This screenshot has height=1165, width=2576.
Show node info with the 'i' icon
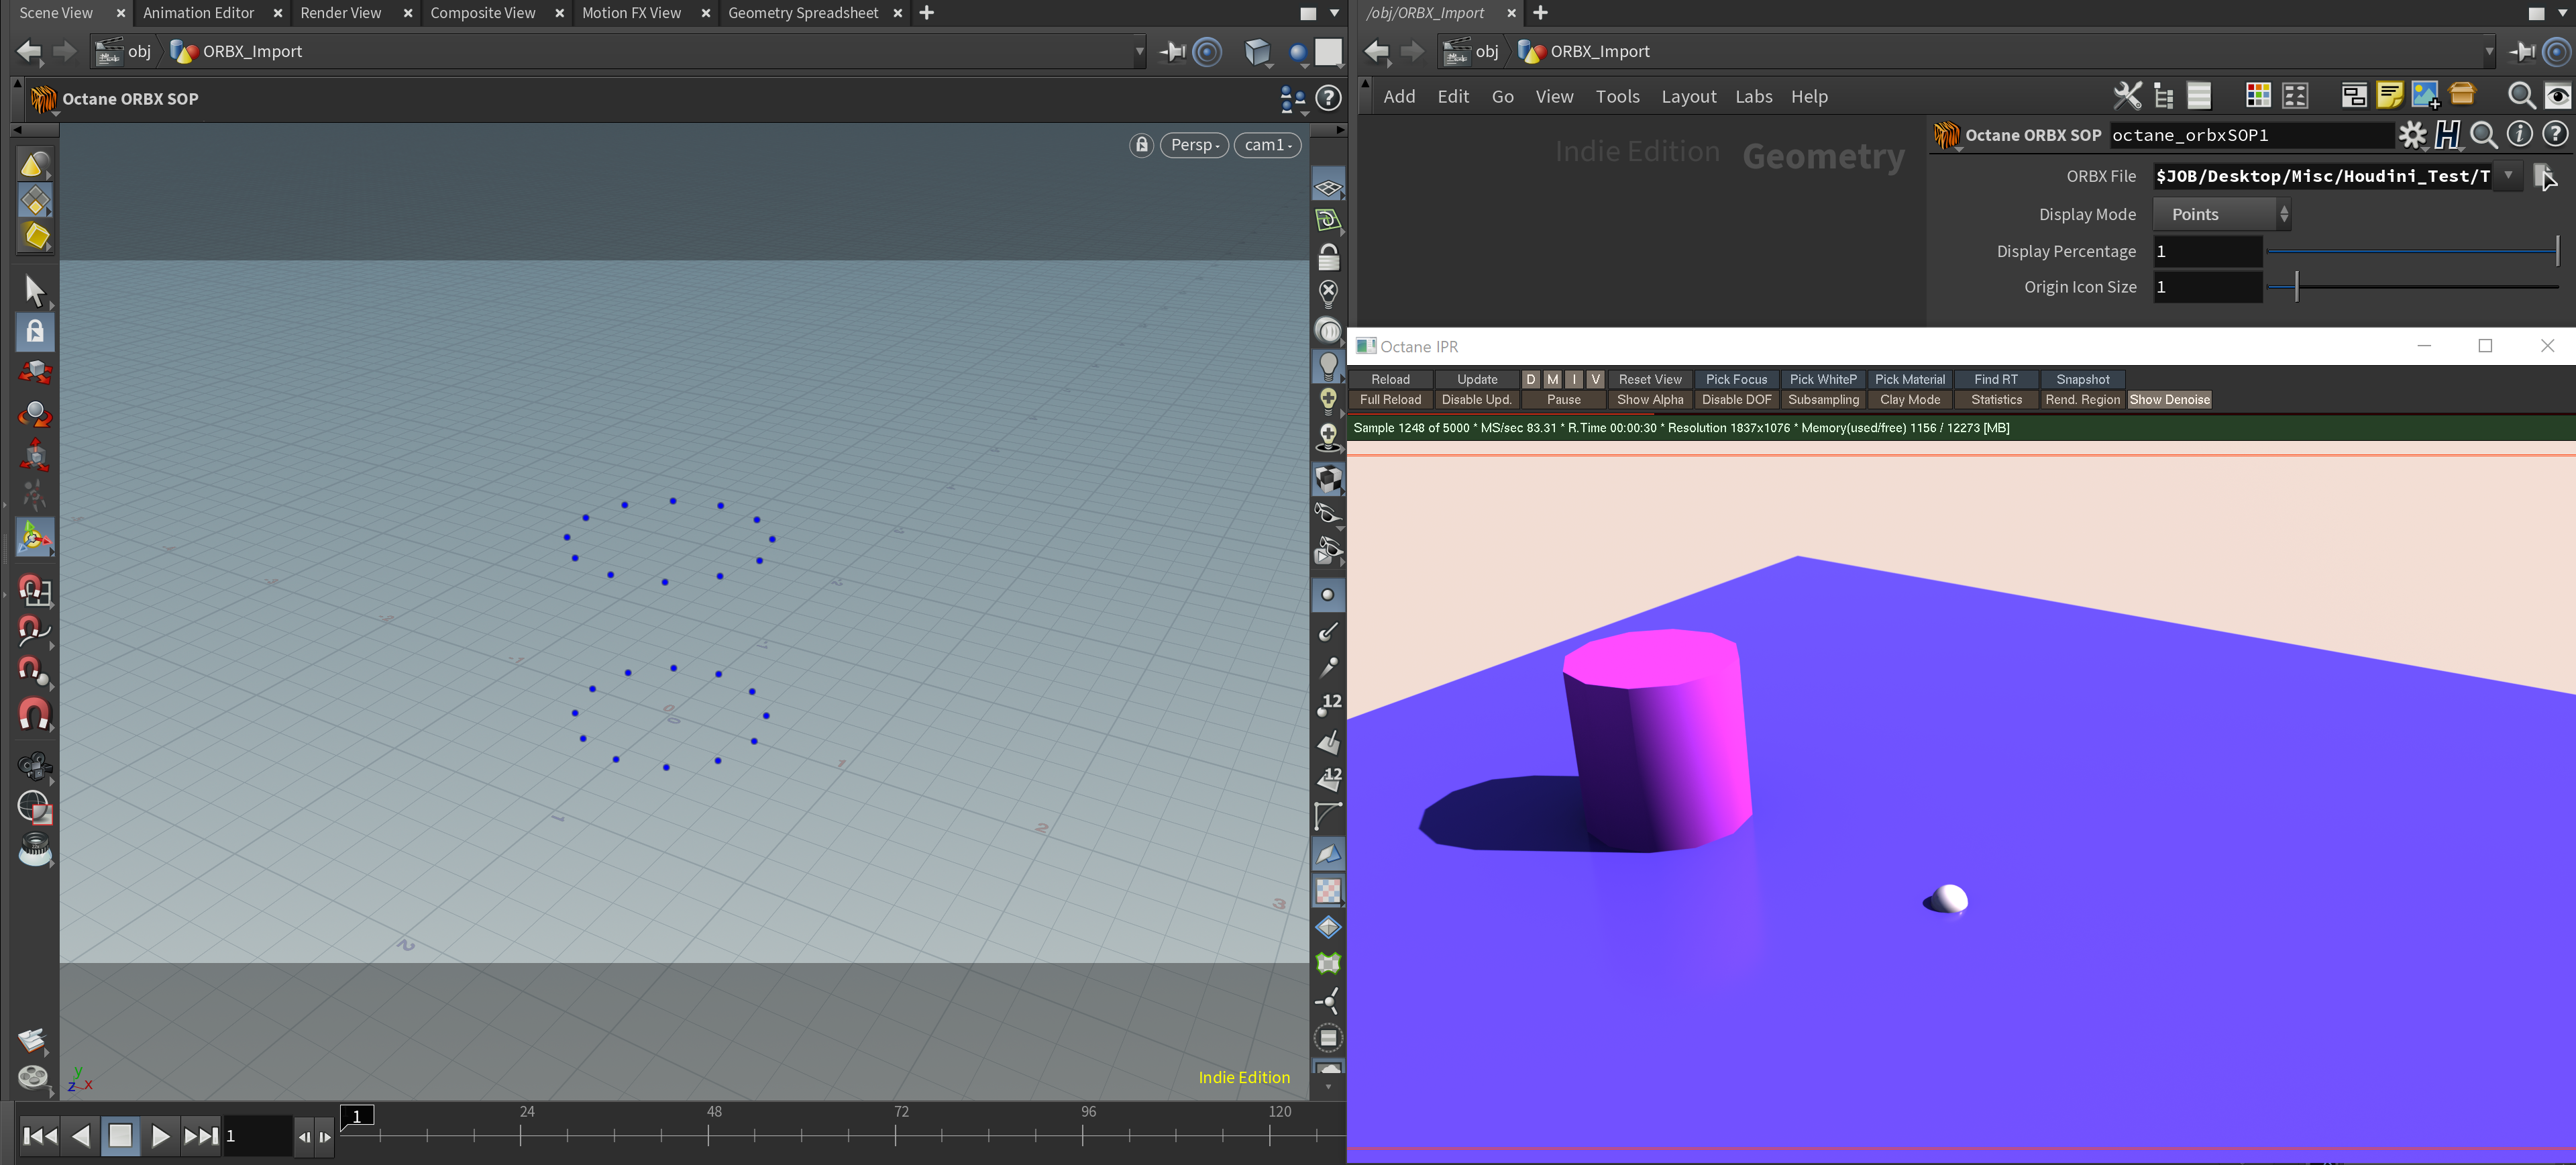2519,135
